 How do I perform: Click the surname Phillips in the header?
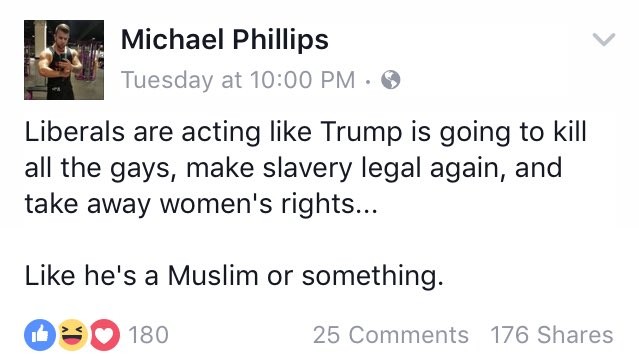pos(280,40)
